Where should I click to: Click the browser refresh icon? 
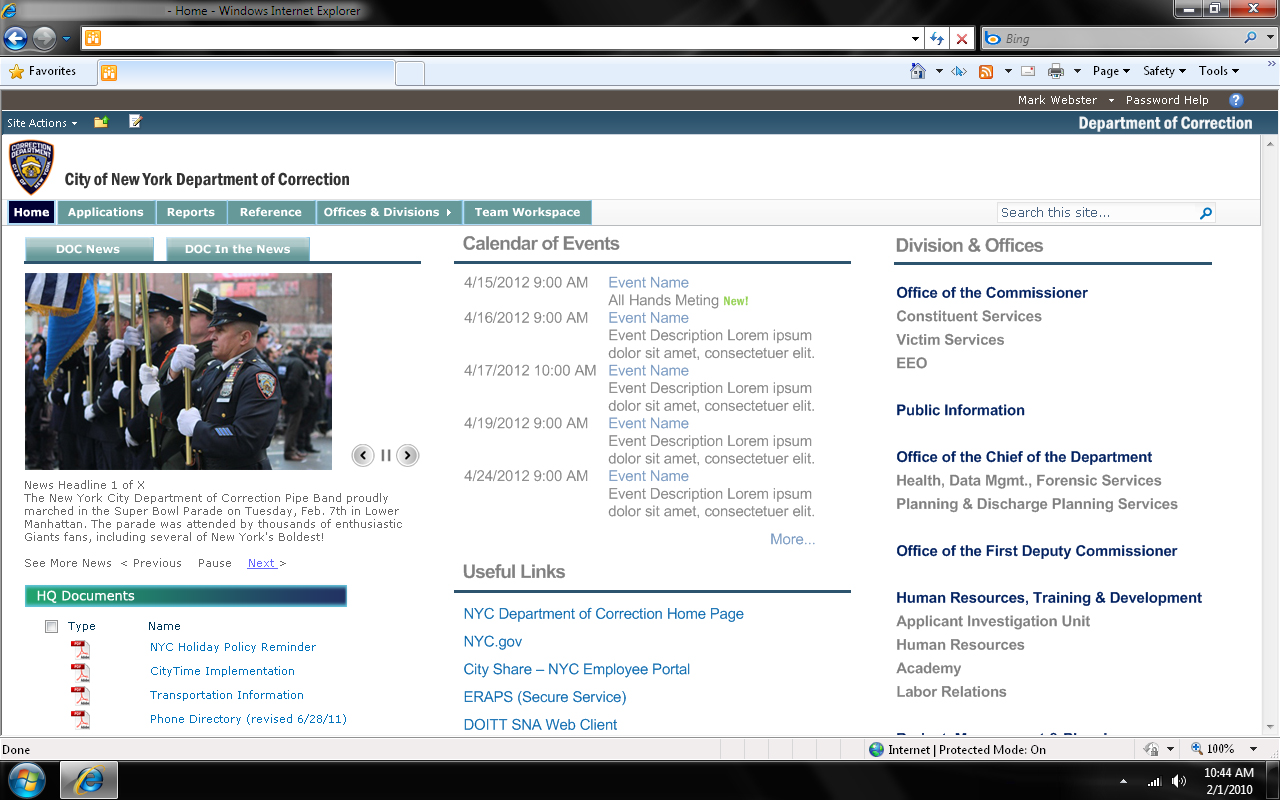click(937, 39)
